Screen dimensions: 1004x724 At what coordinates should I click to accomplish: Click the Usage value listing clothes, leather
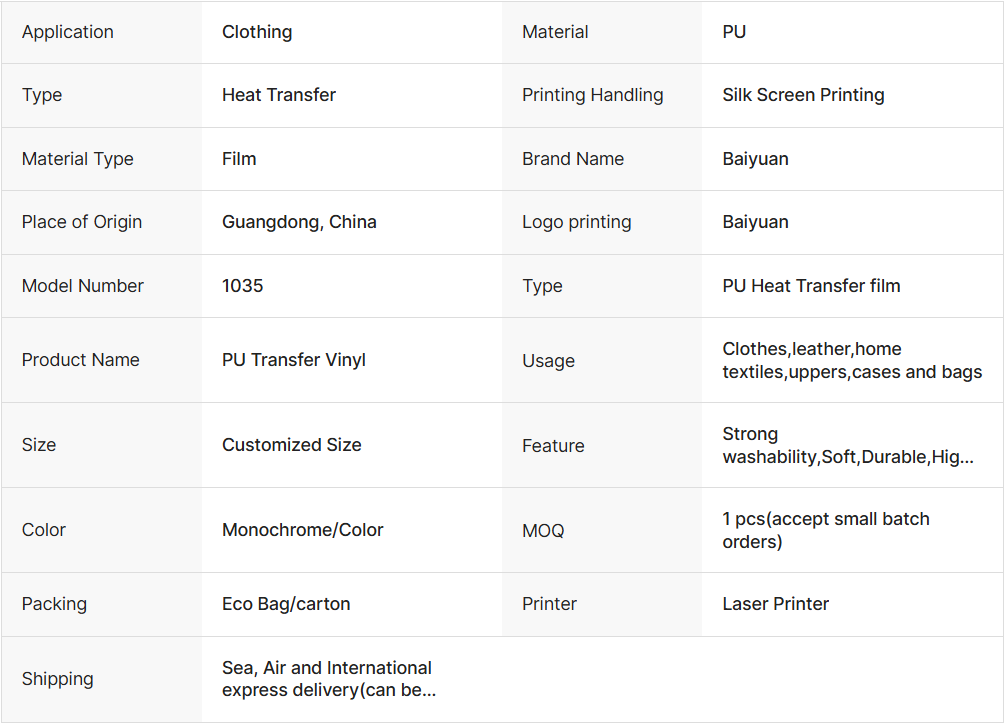[852, 361]
